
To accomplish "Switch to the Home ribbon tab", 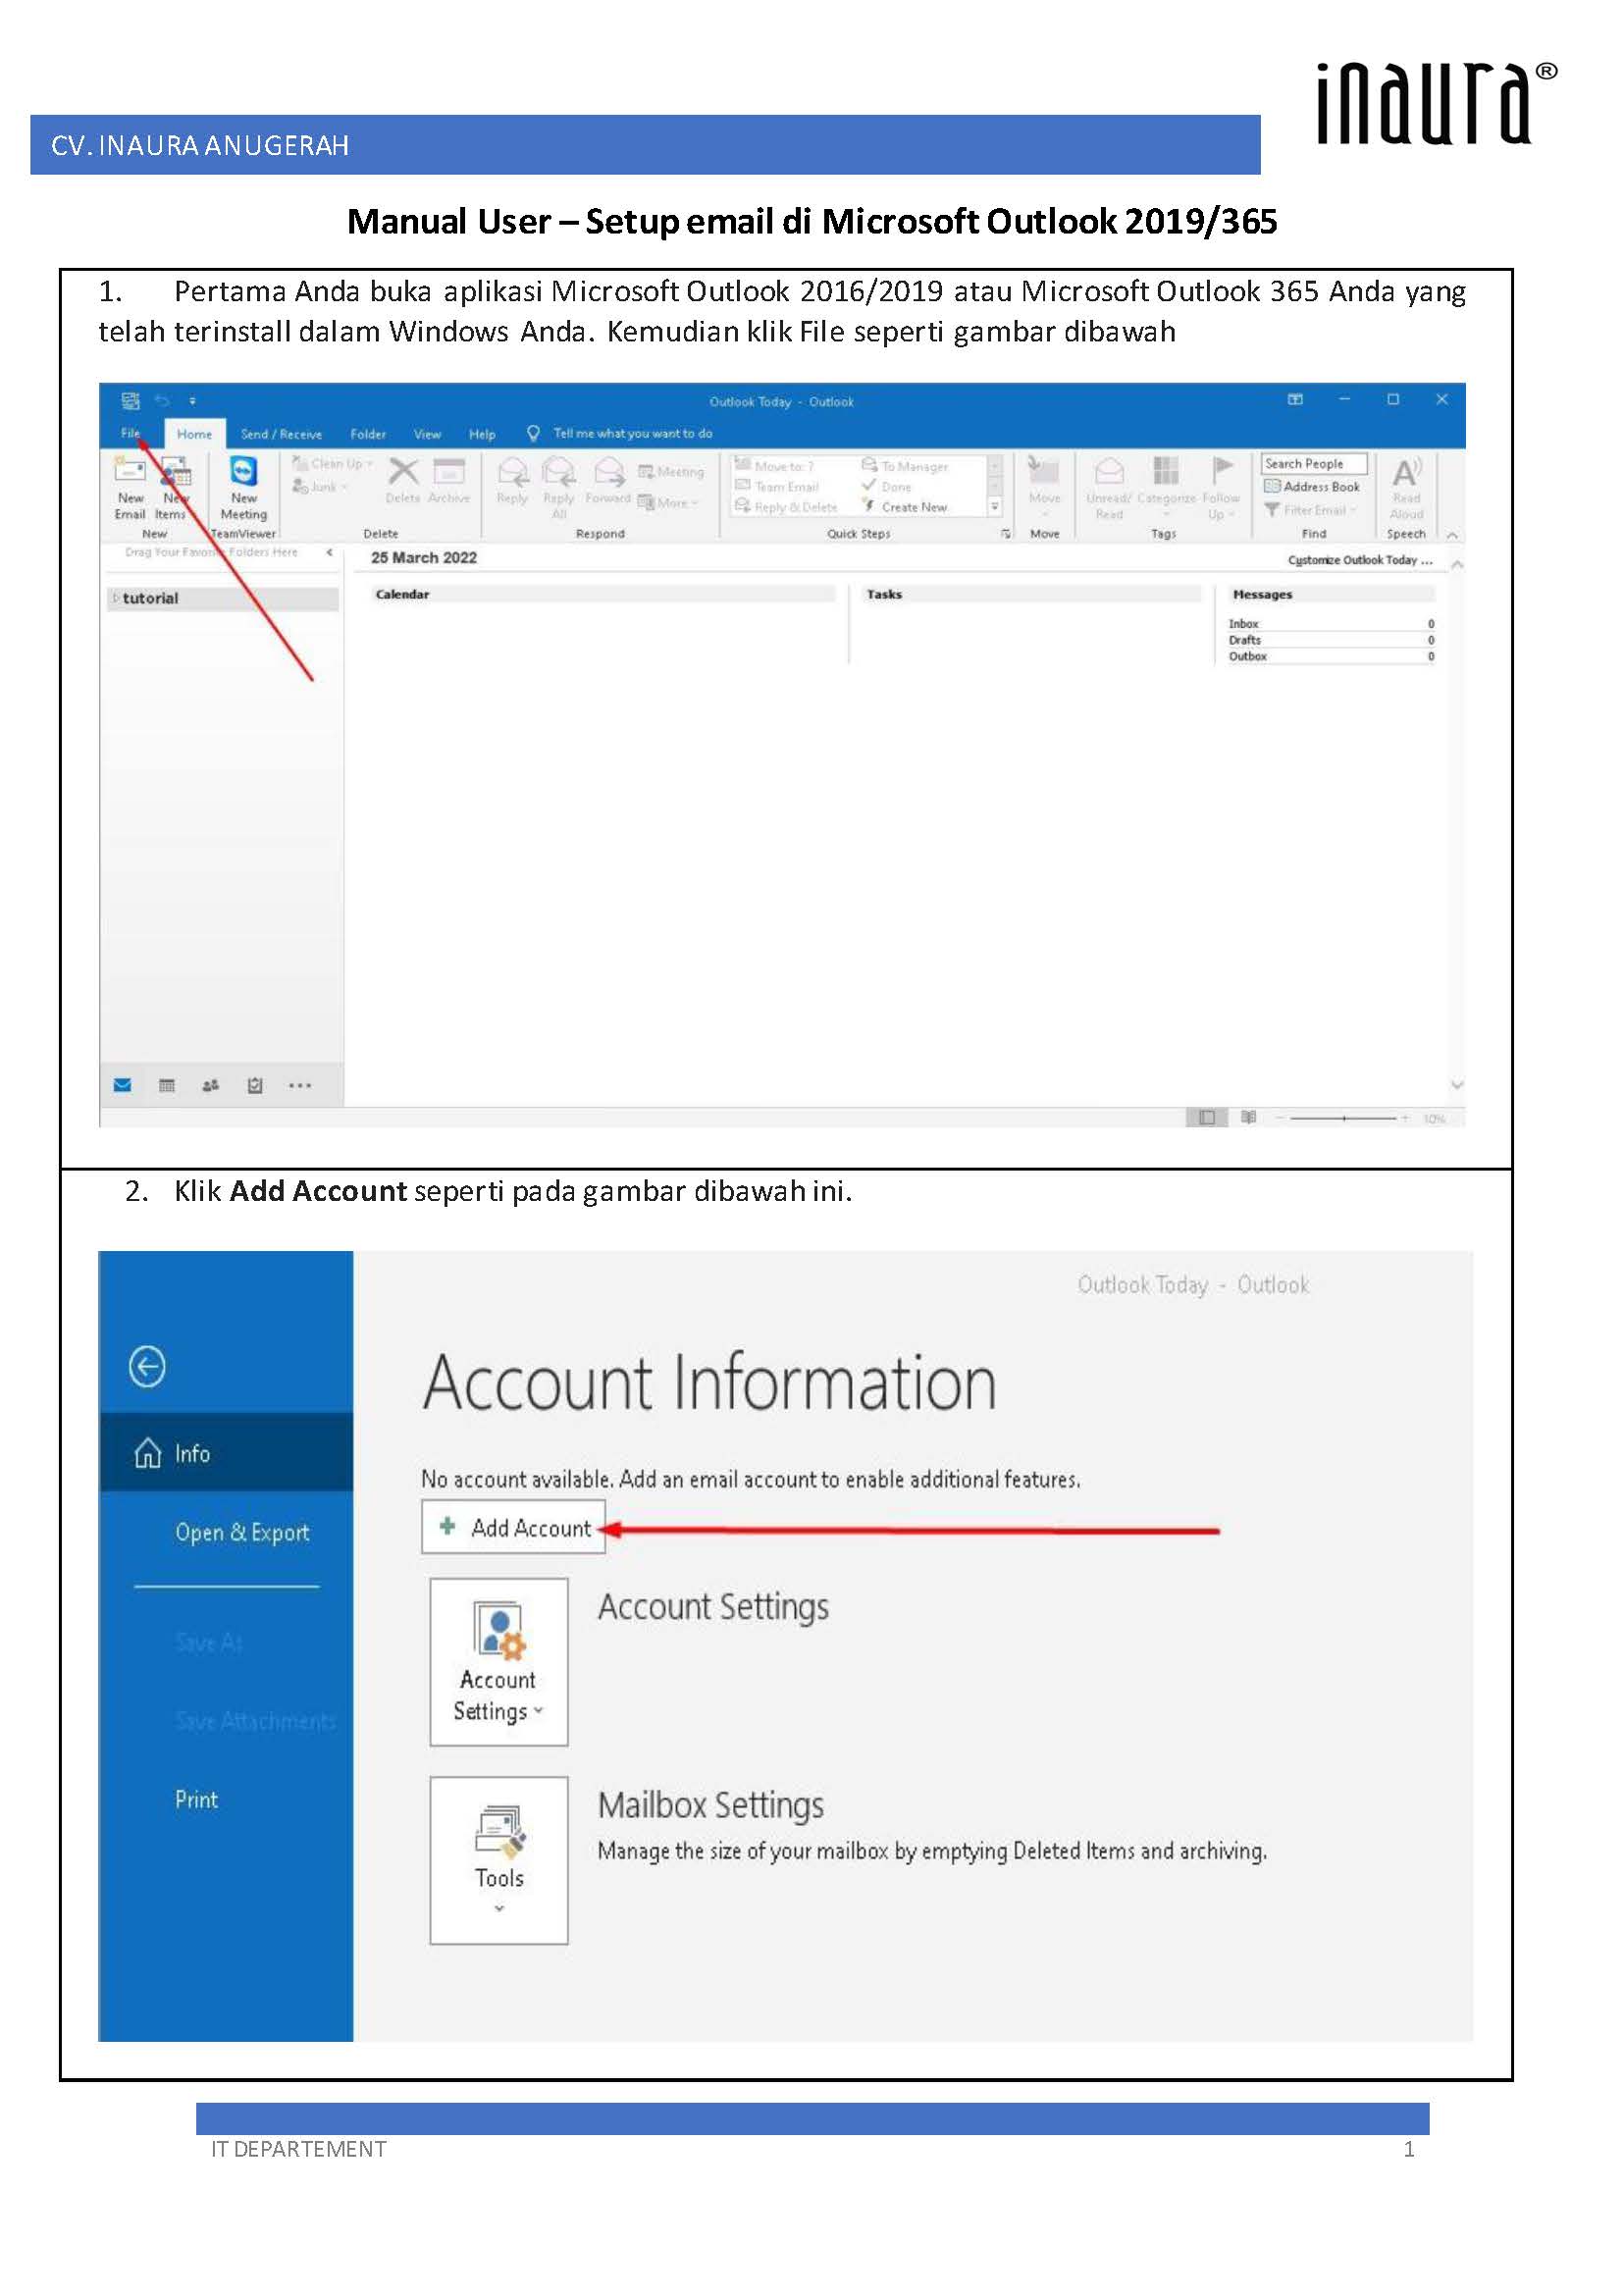I will click(x=194, y=434).
